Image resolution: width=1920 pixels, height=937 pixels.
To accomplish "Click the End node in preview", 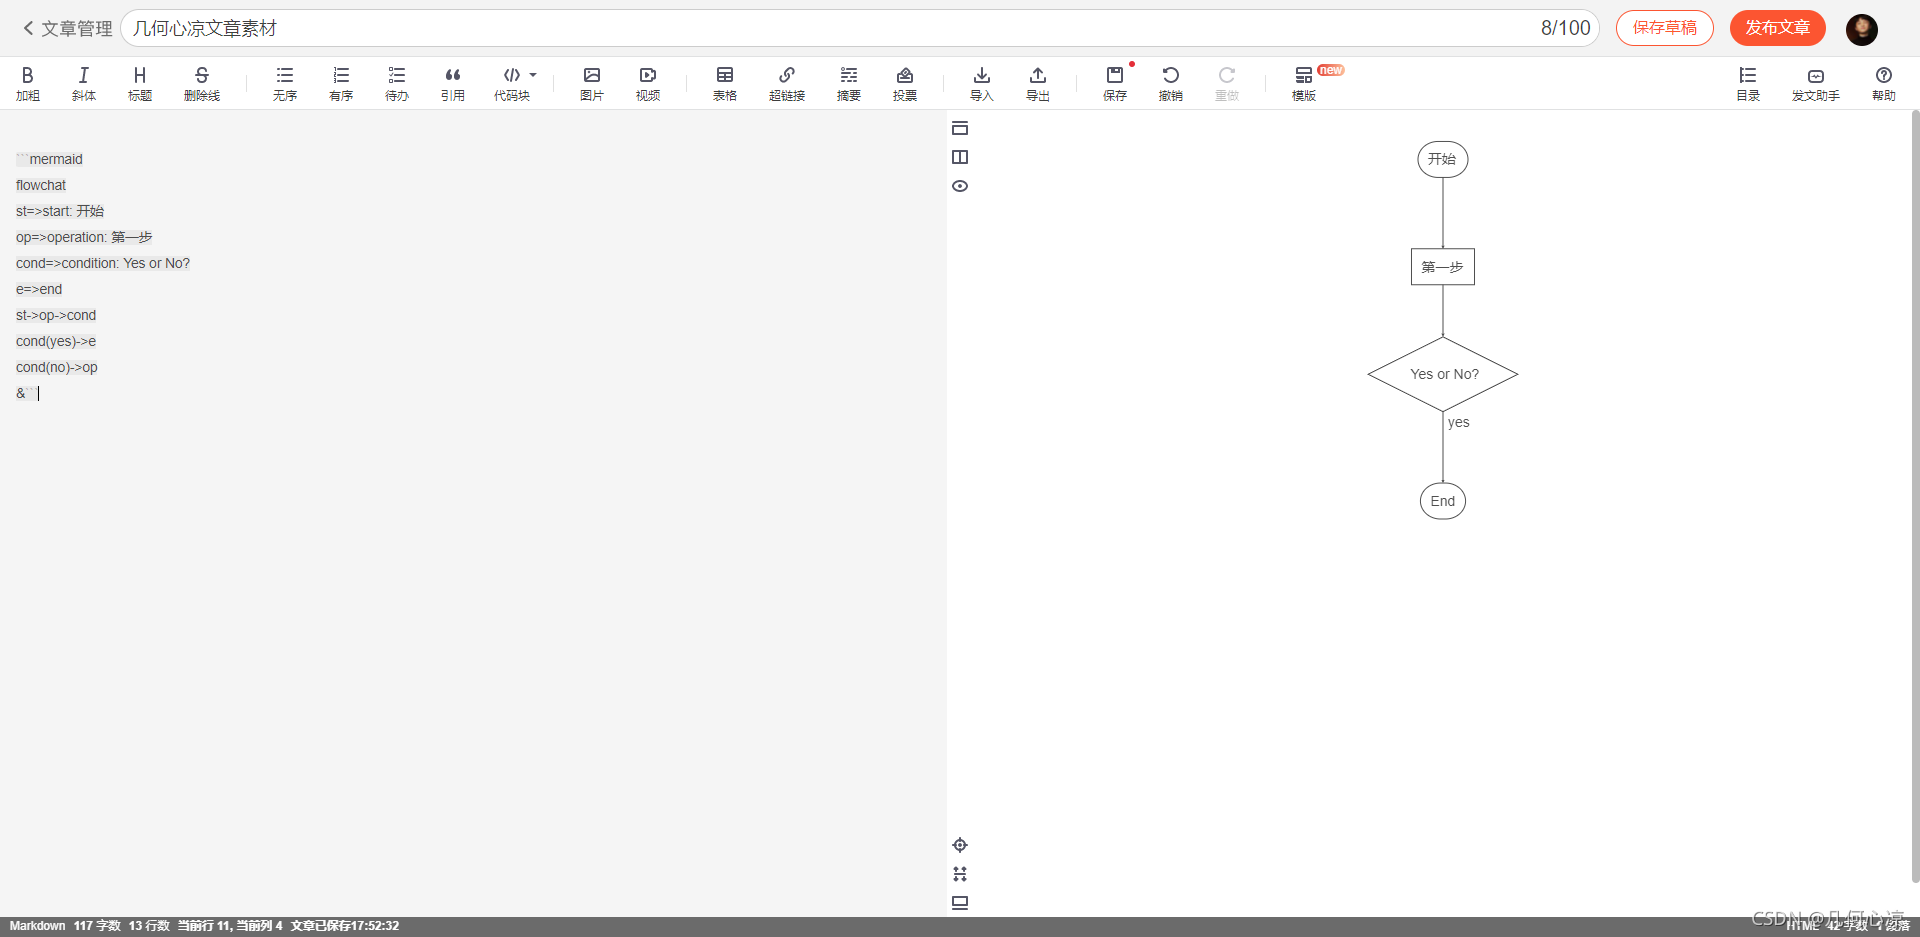I will click(x=1443, y=501).
